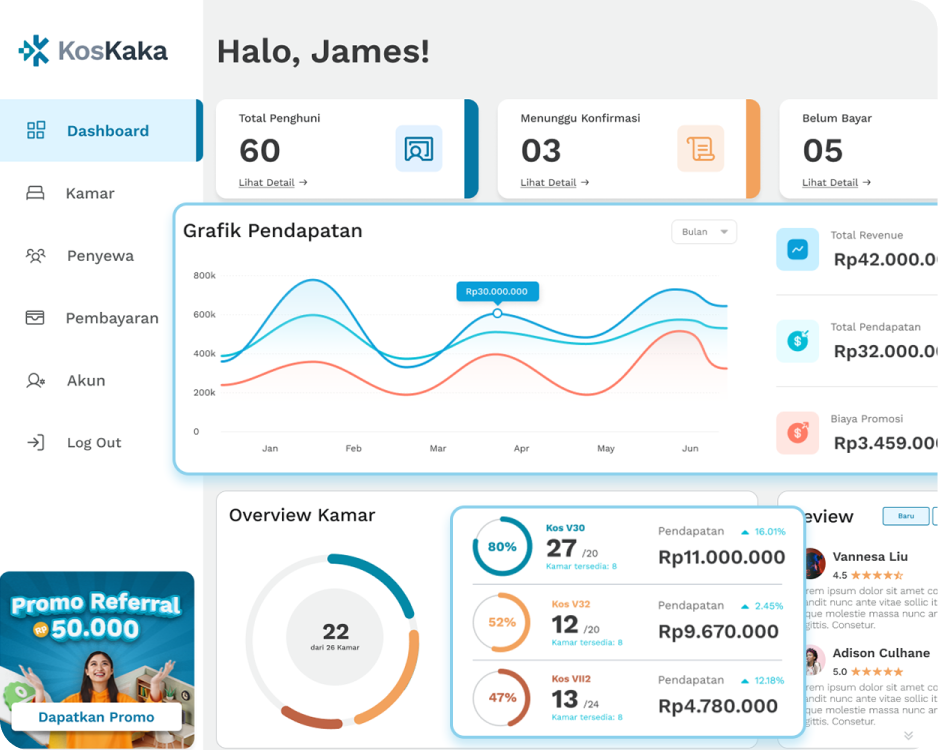Click the Total Penghuni resident icon

point(418,149)
